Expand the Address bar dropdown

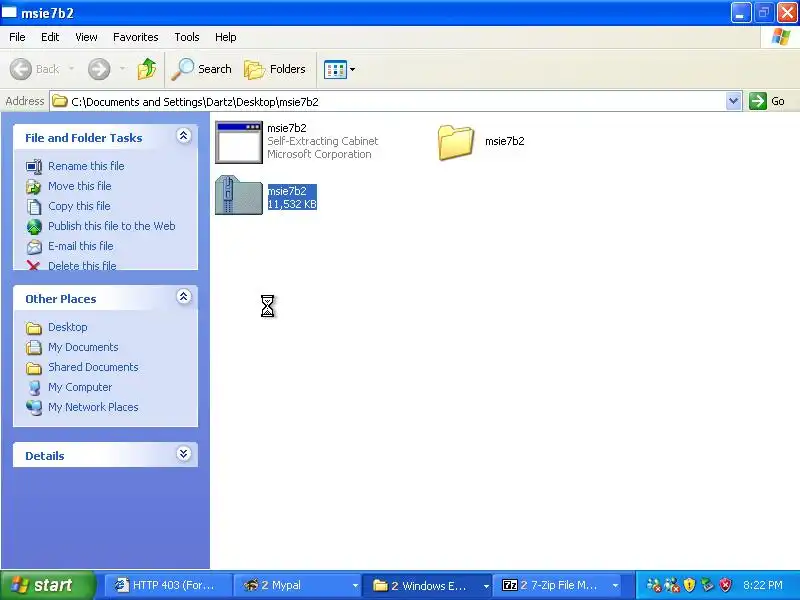[734, 101]
